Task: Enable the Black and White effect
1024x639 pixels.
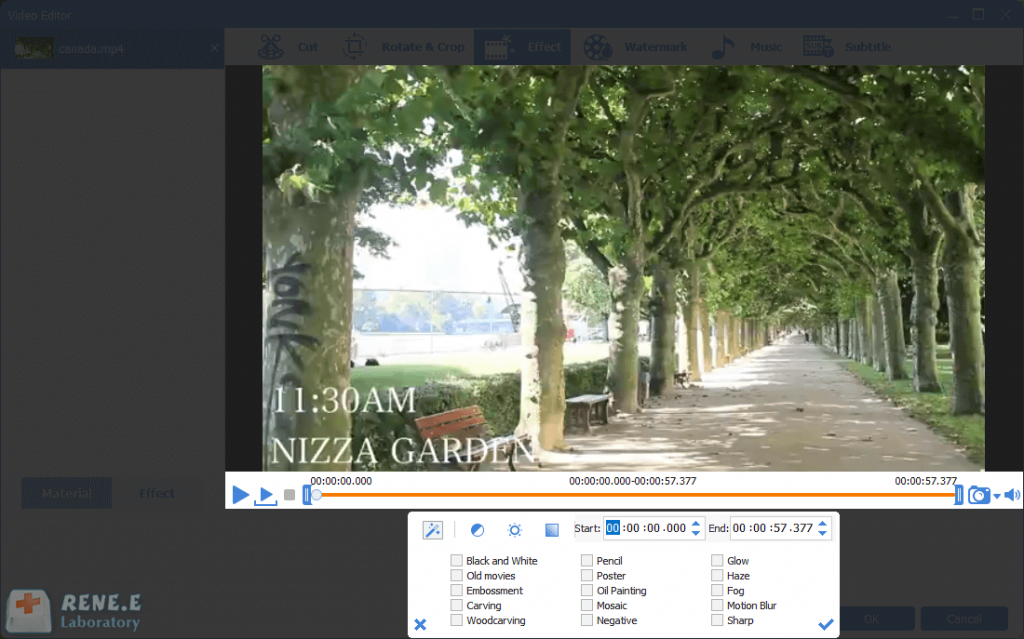Action: [x=457, y=561]
